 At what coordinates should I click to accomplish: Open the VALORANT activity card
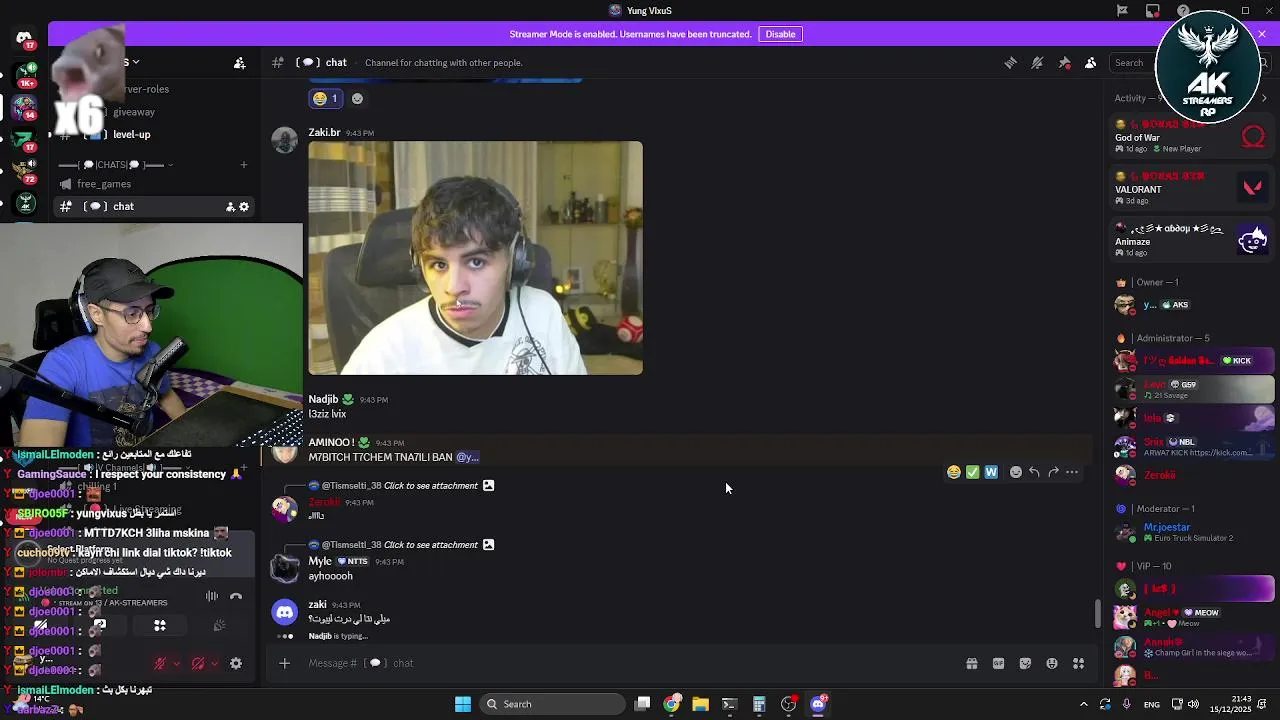tap(1192, 189)
